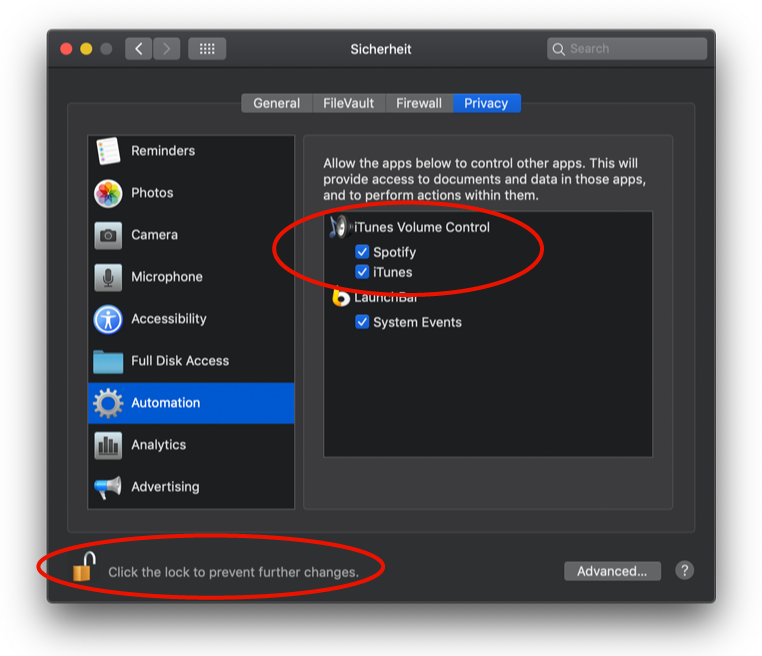Screen dimensions: 762x656
Task: Click the Advertising megaphone icon
Action: (108, 487)
